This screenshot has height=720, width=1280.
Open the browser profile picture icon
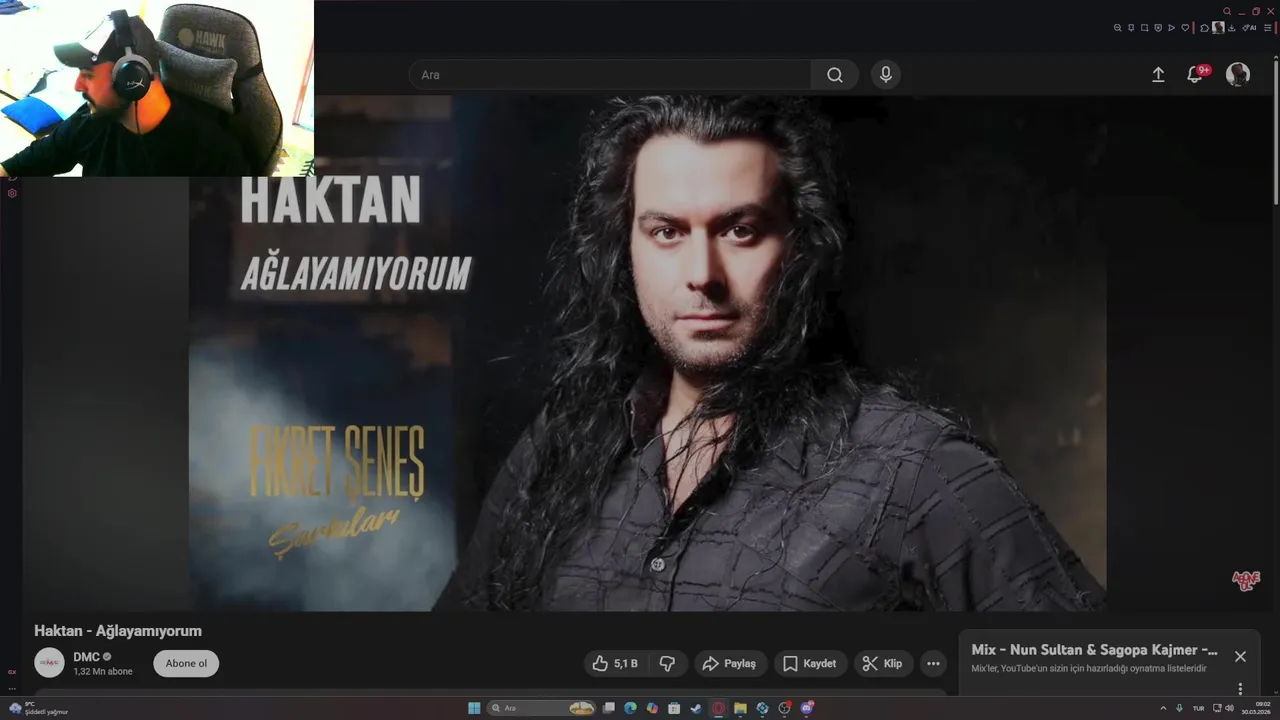(x=1218, y=28)
